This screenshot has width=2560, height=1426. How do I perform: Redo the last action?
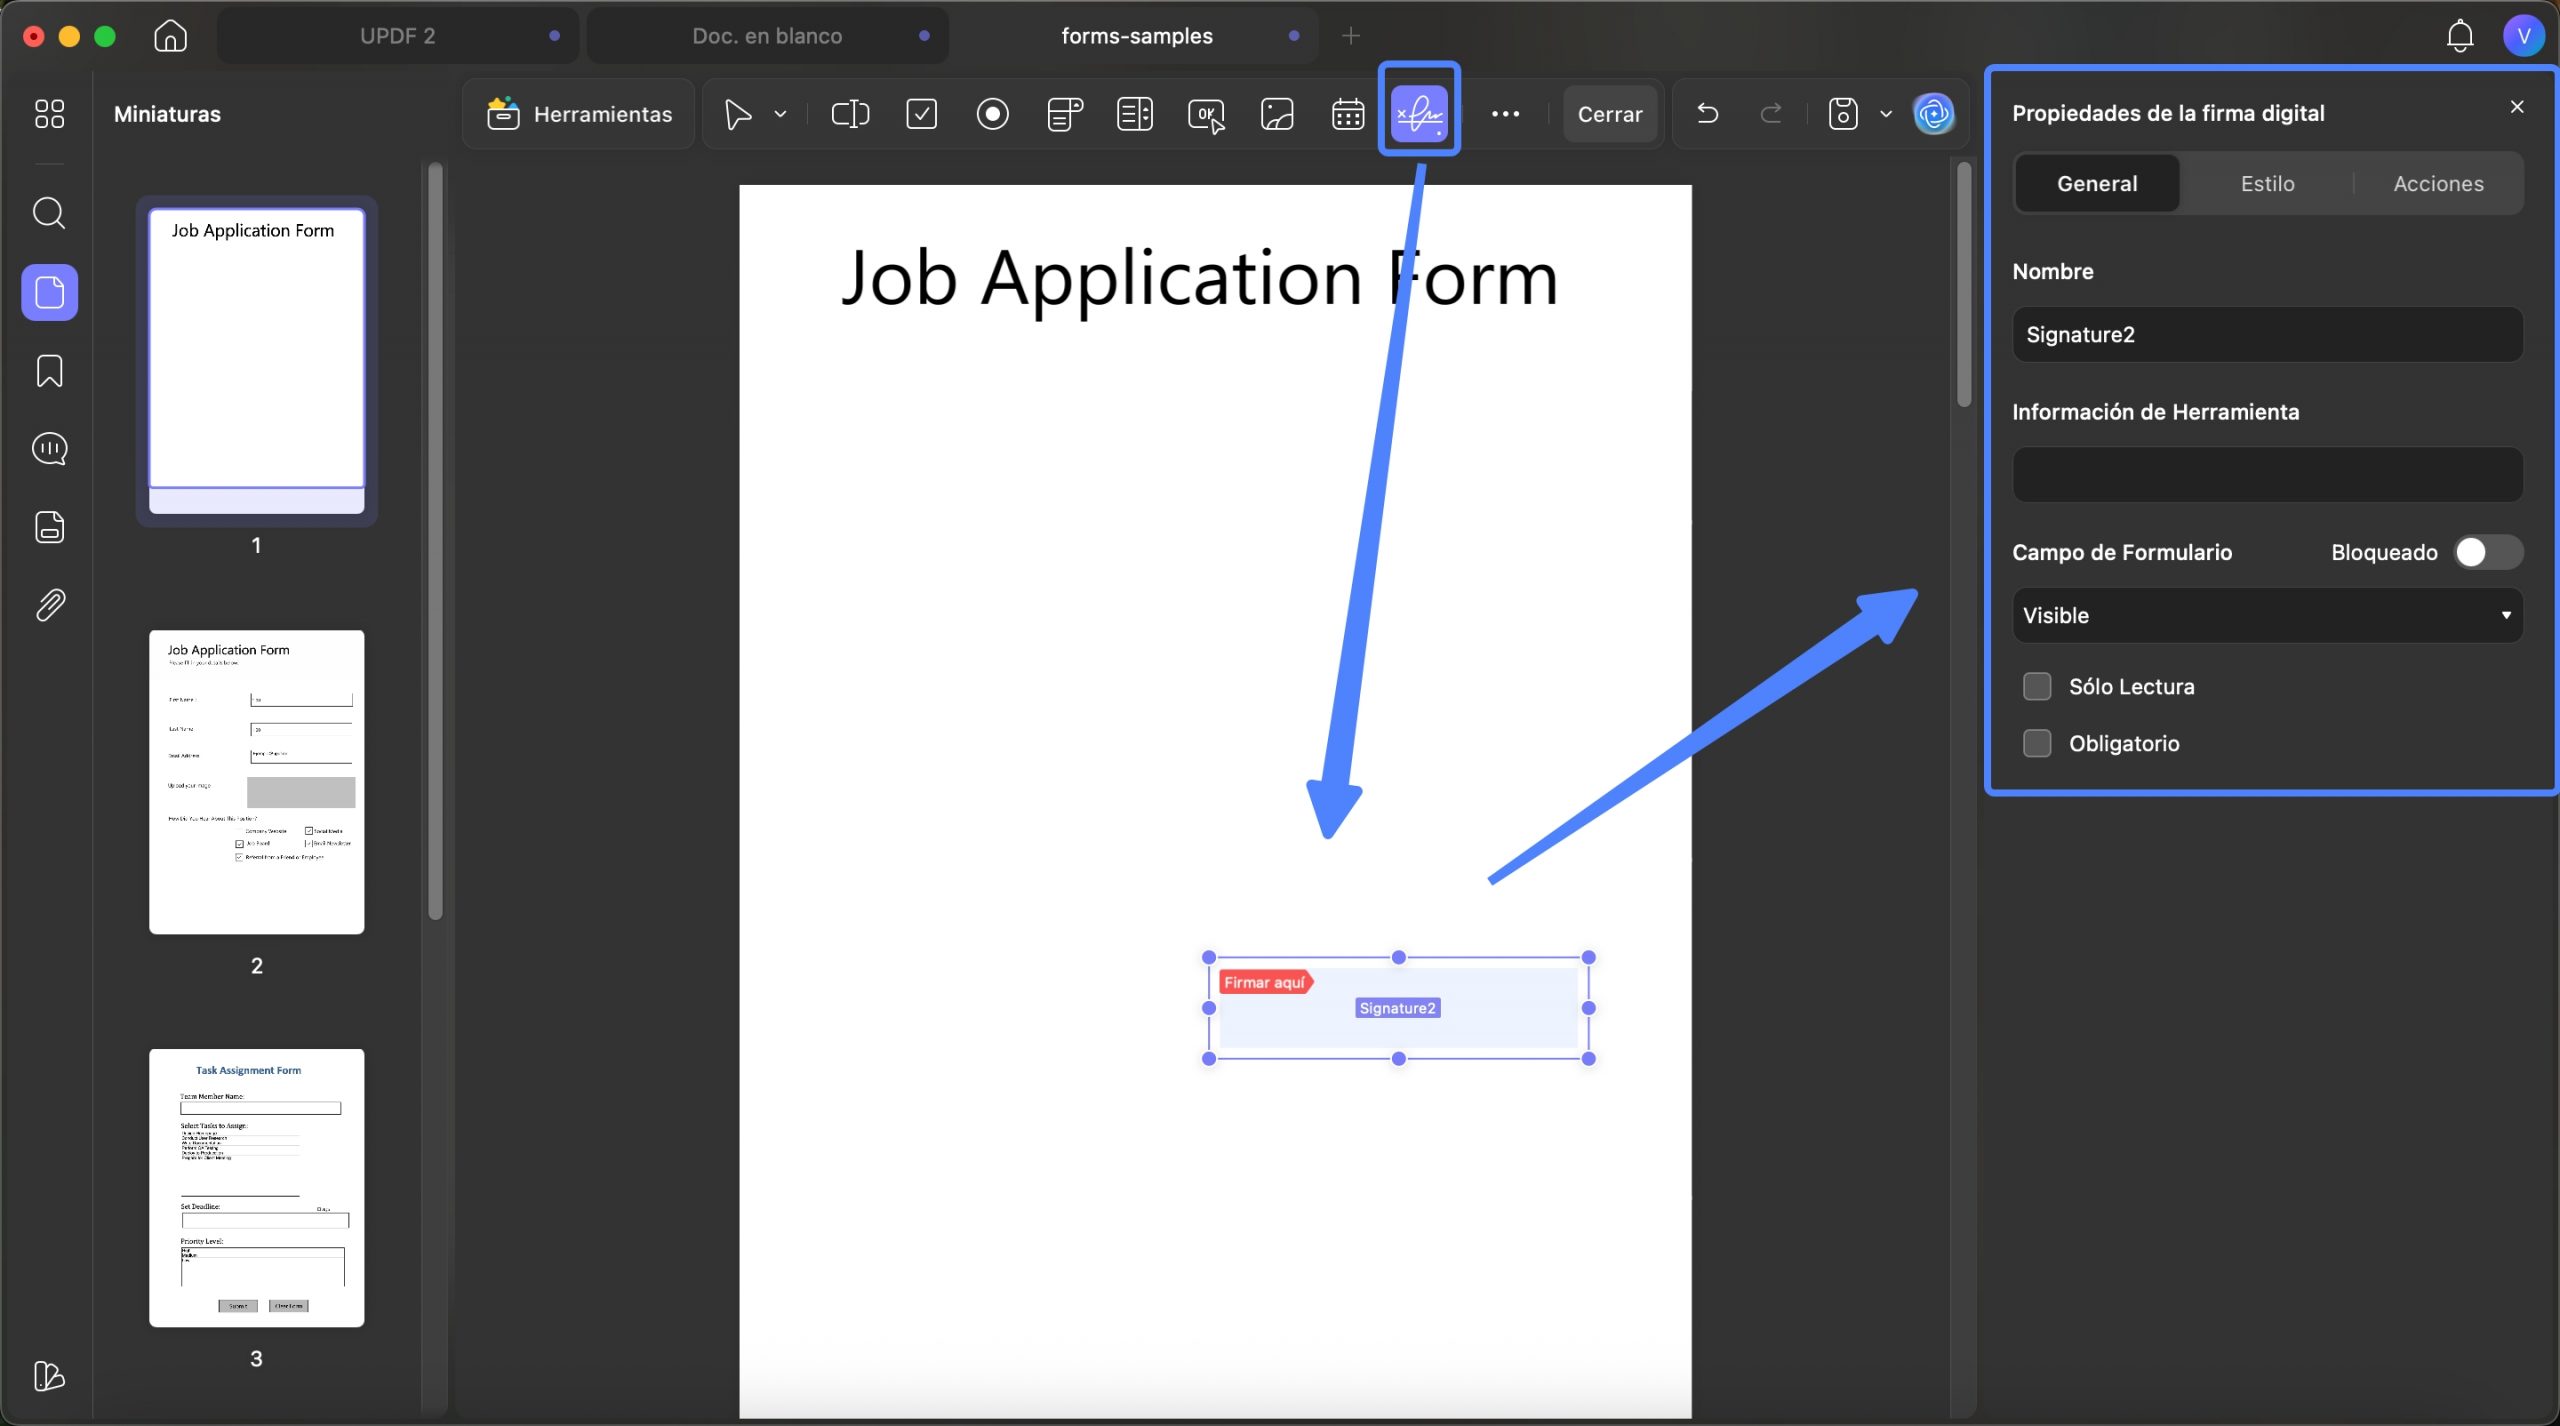coord(1771,114)
